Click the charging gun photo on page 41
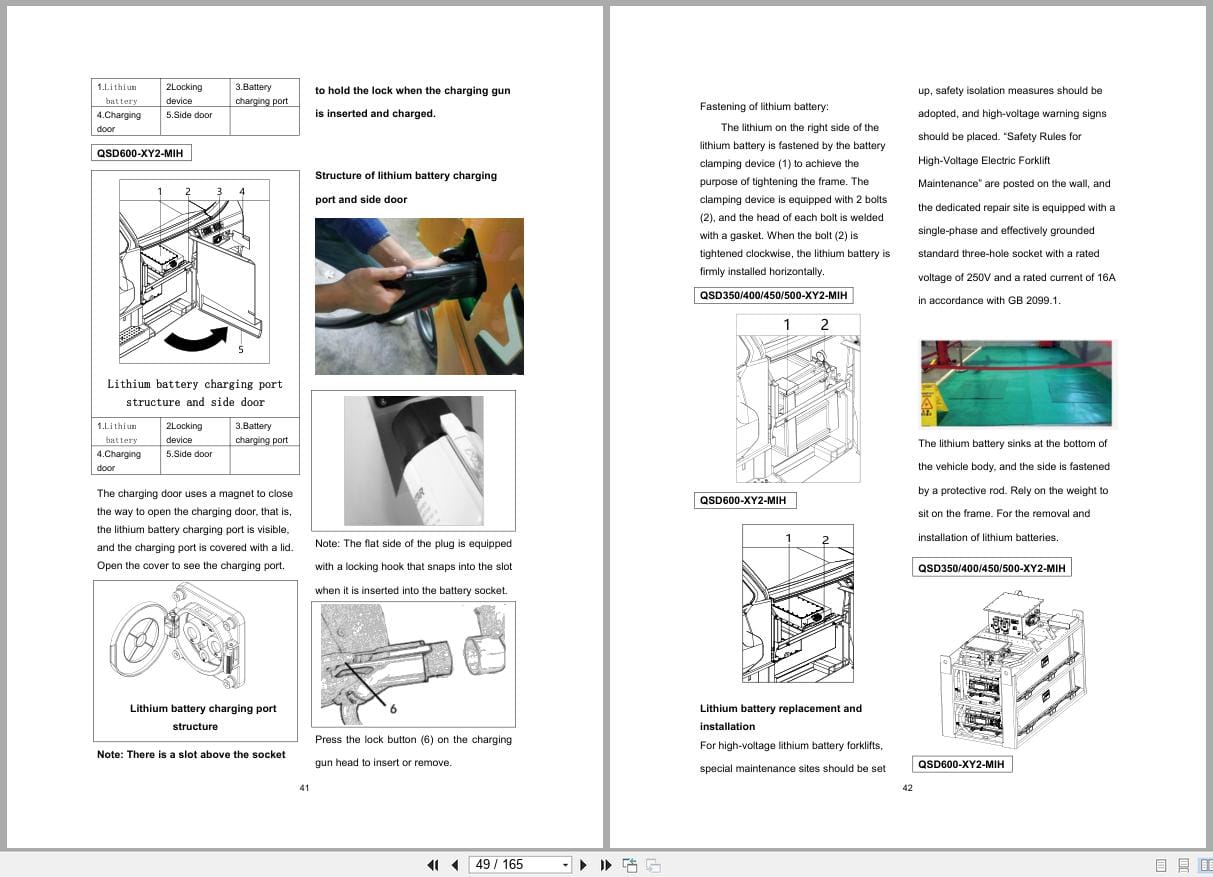This screenshot has height=877, width=1213. [x=419, y=296]
